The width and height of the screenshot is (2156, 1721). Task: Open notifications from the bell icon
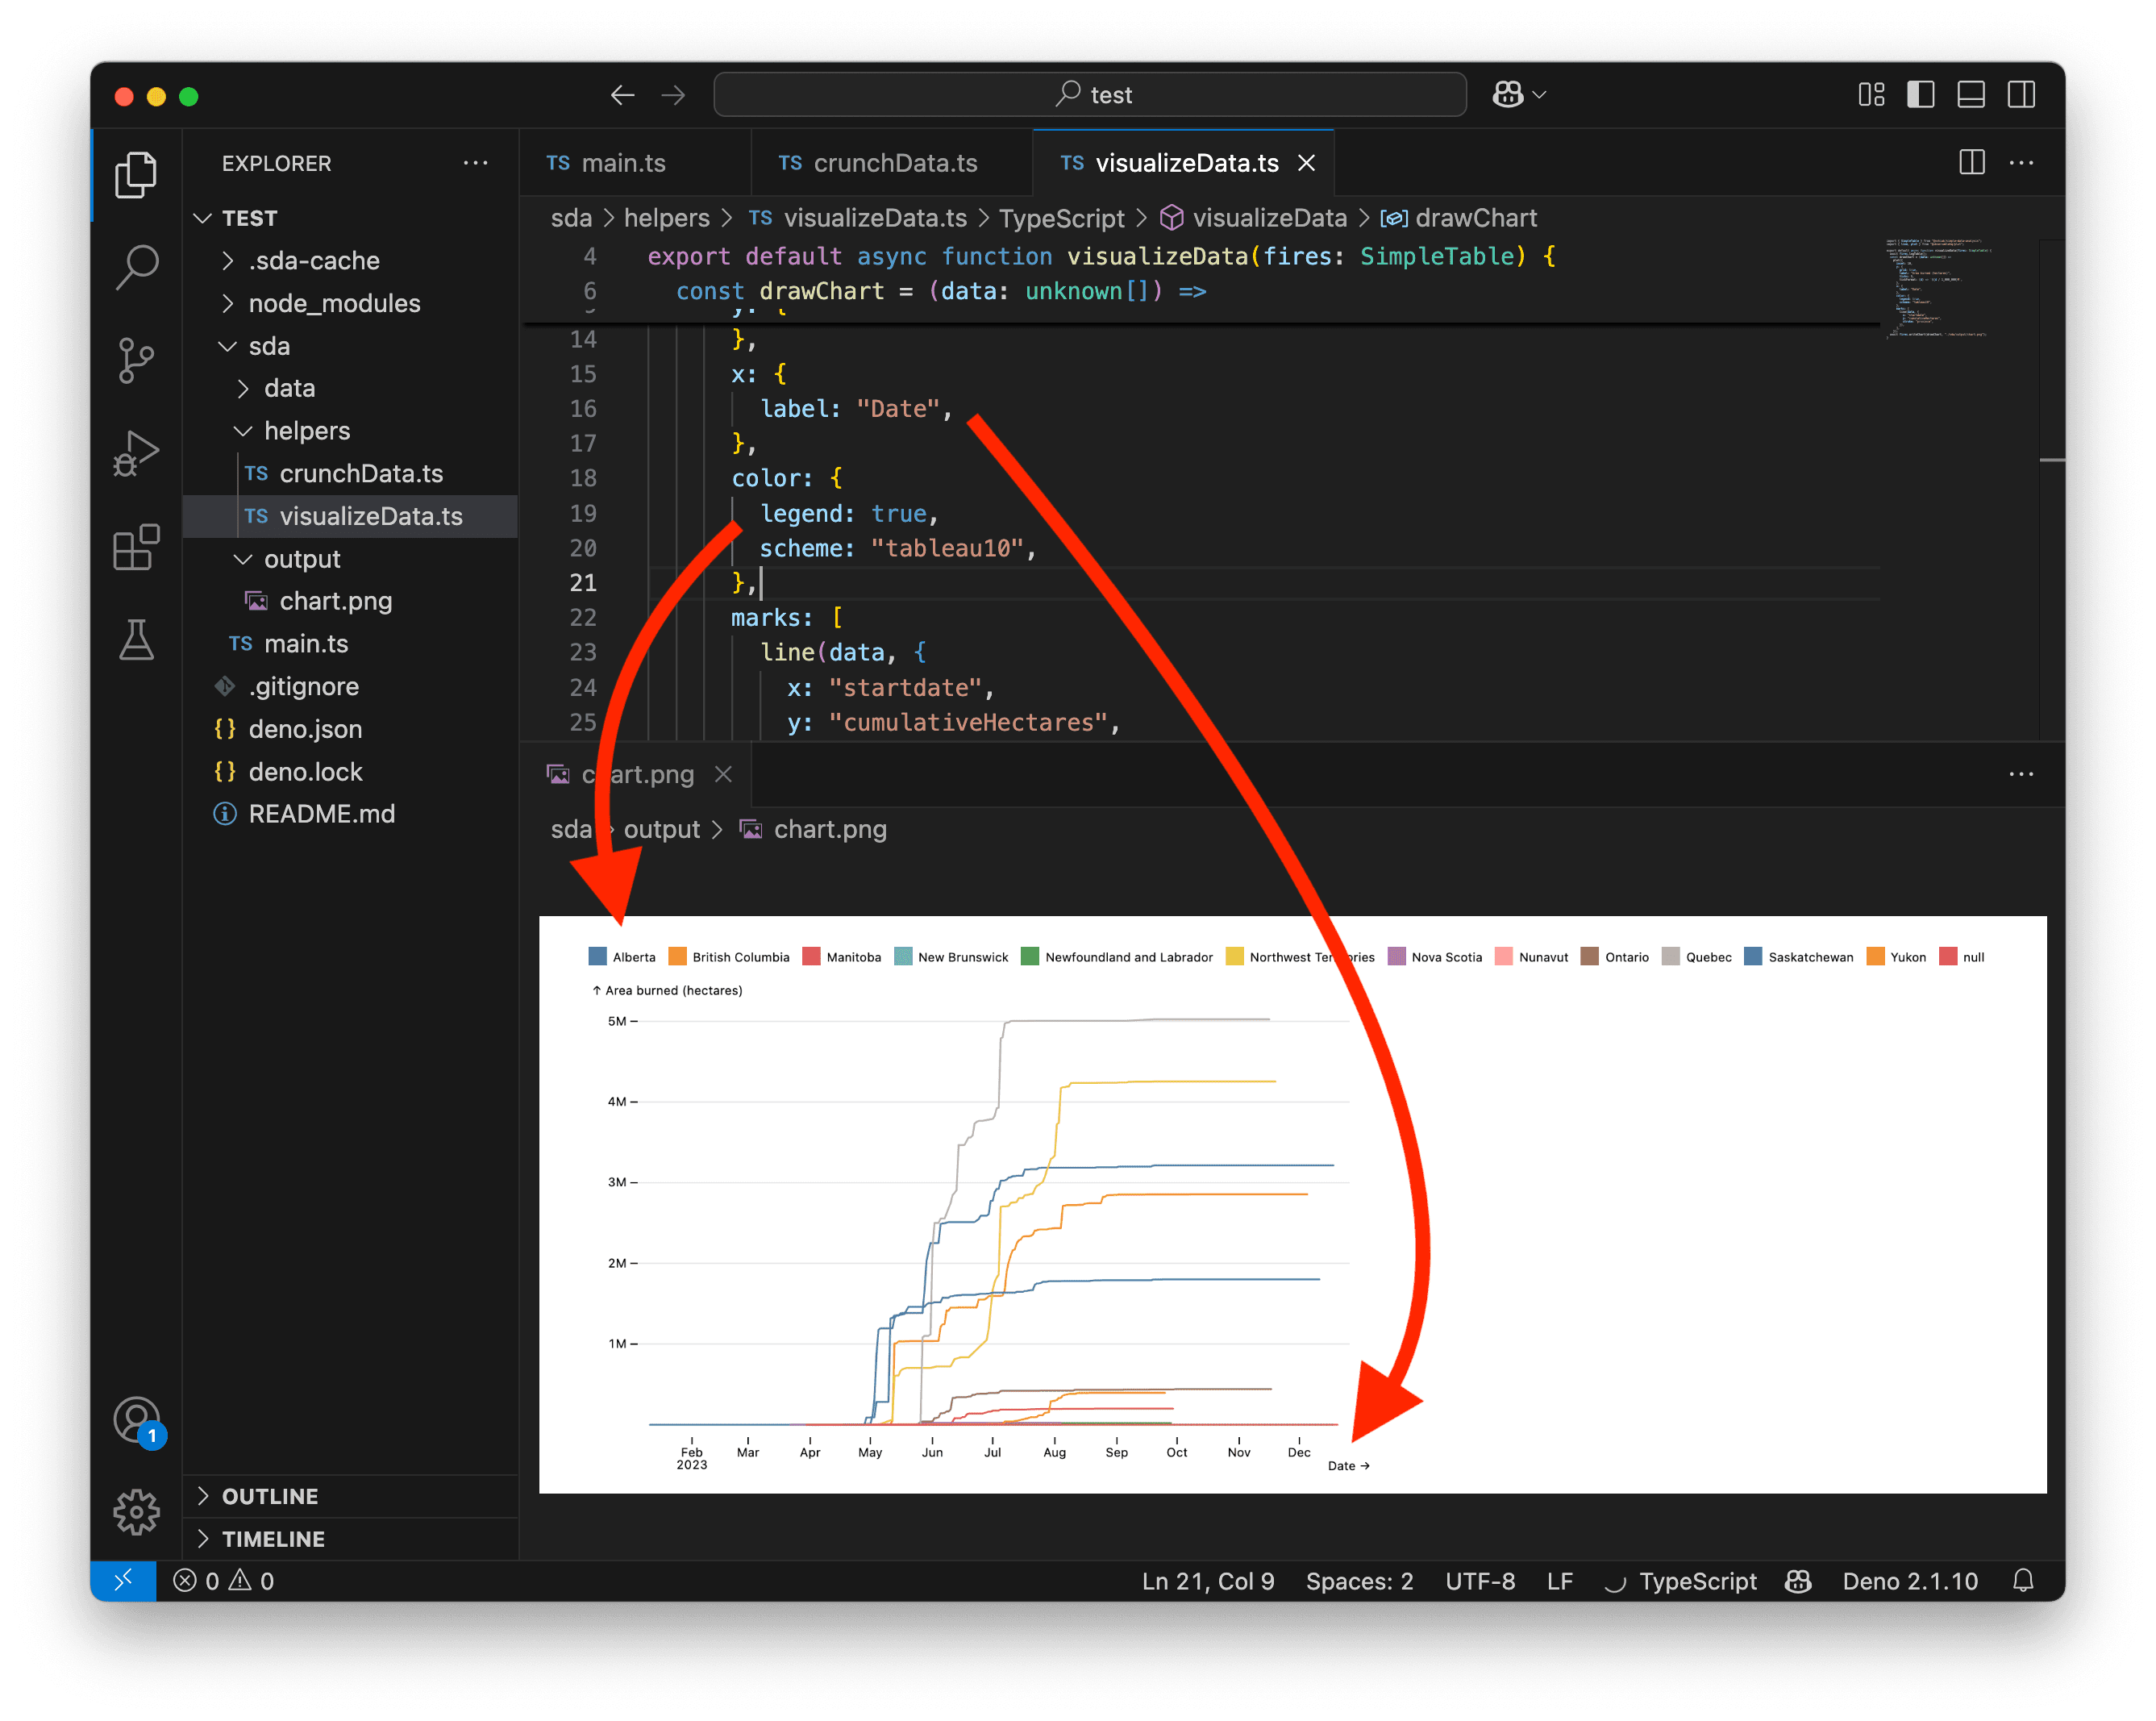point(2024,1580)
